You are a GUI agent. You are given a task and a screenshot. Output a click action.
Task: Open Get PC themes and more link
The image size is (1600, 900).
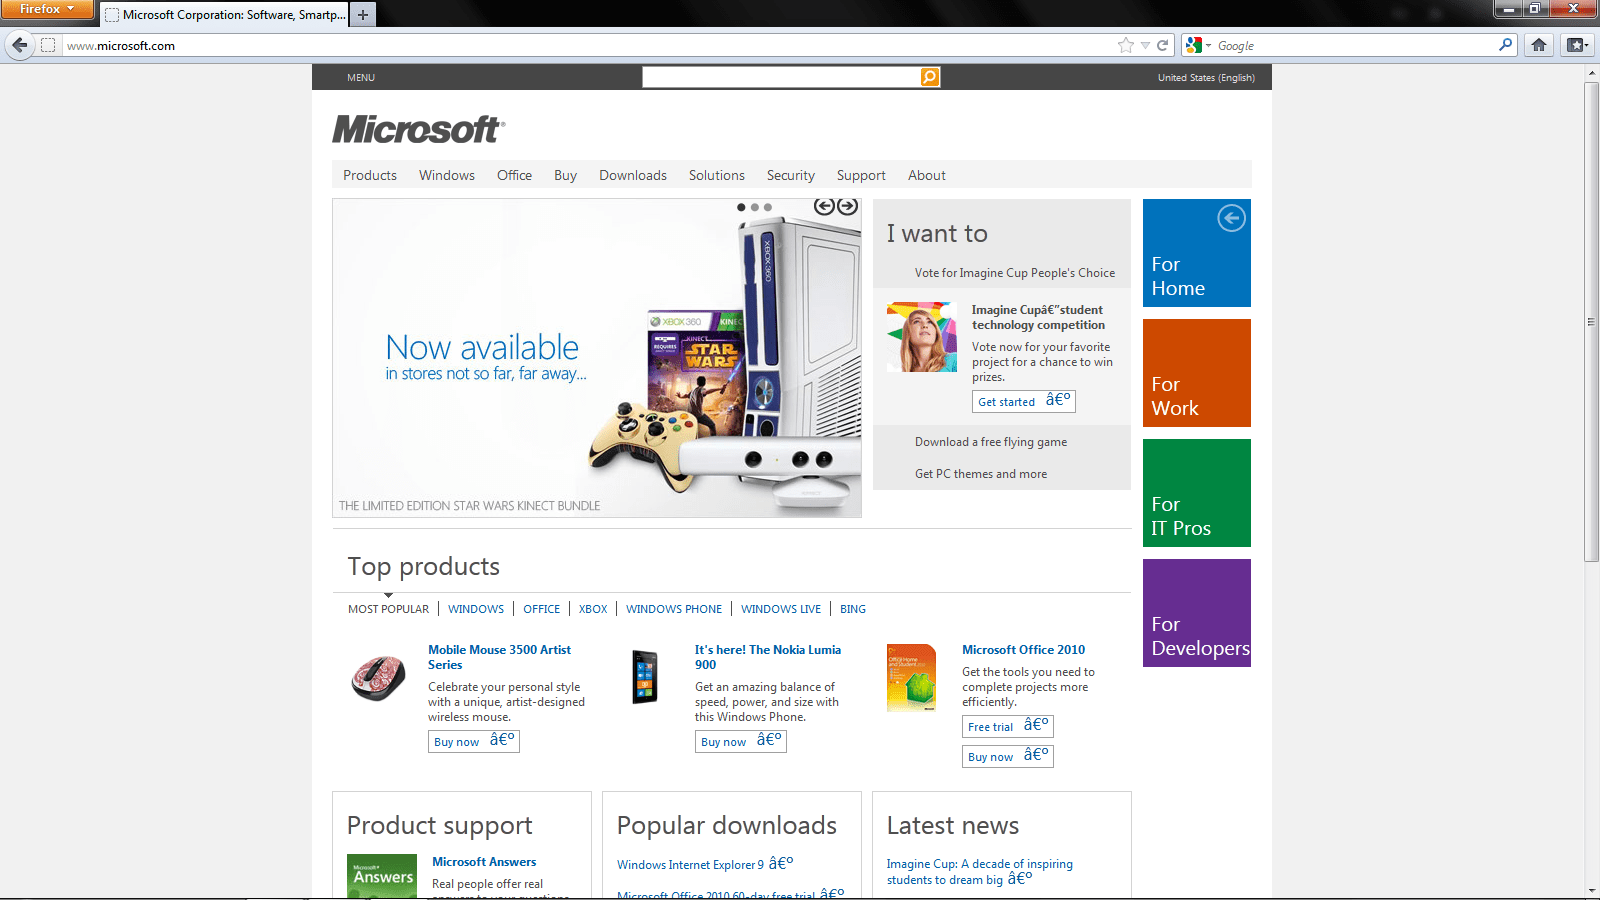click(x=981, y=474)
